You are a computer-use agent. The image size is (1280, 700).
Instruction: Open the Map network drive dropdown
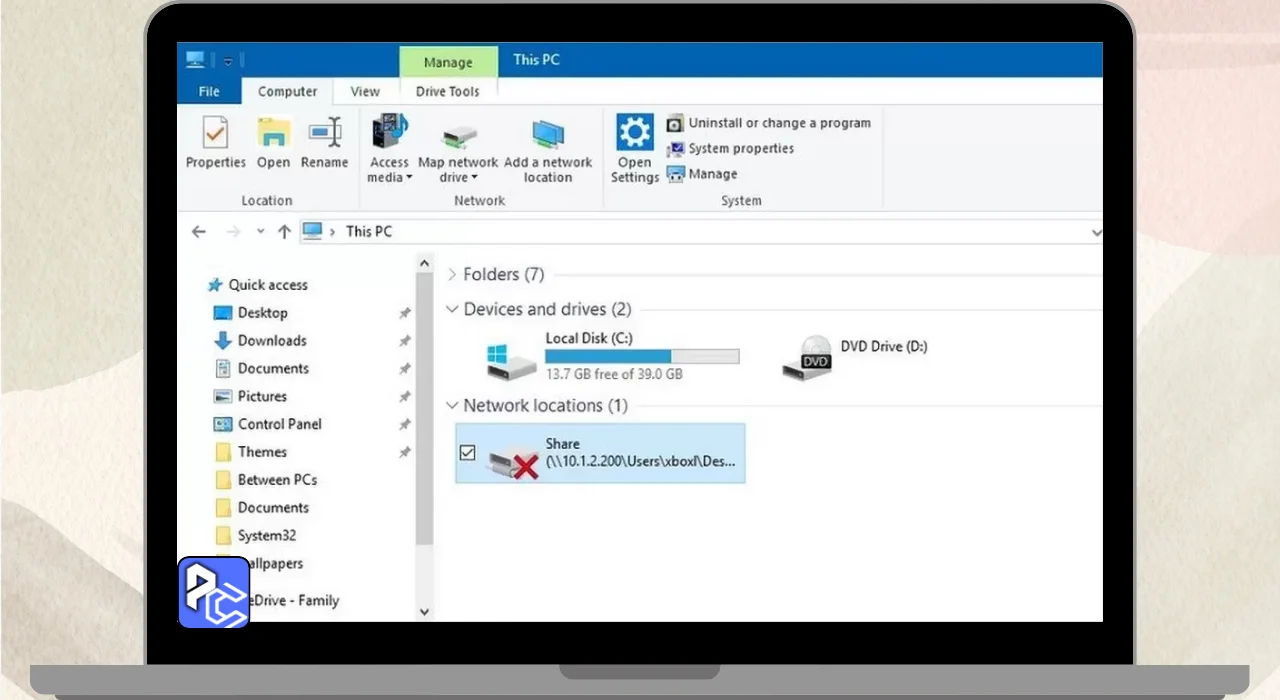[x=458, y=170]
